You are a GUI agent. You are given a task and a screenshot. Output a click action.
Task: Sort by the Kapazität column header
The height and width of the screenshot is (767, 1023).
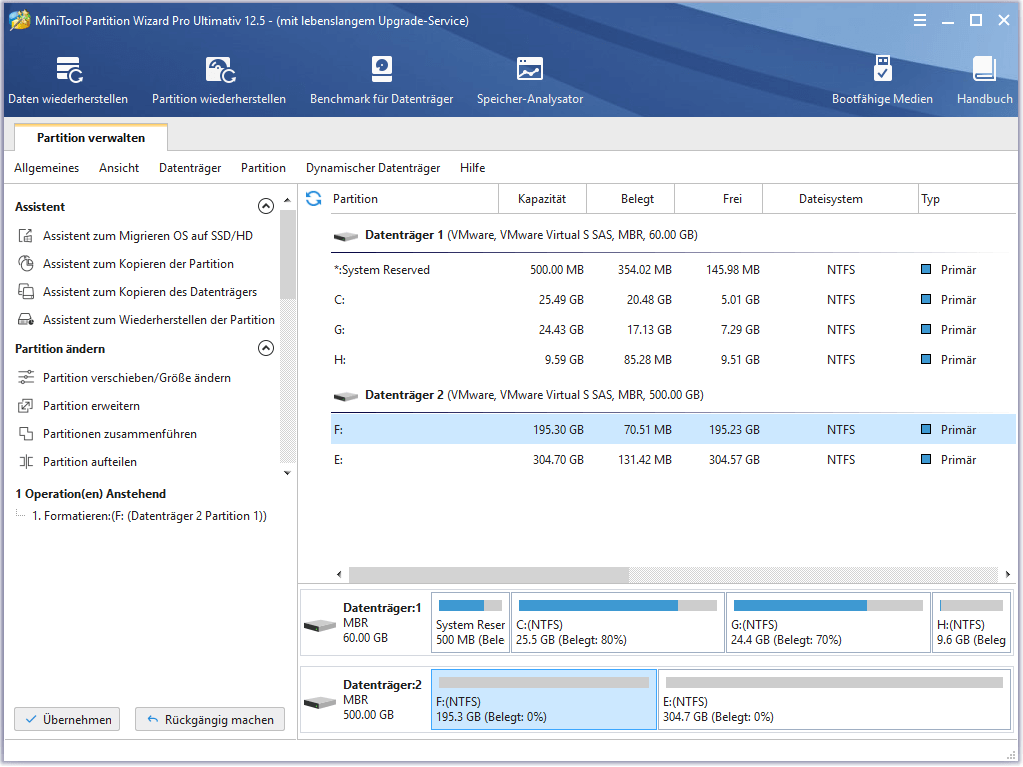(x=542, y=199)
